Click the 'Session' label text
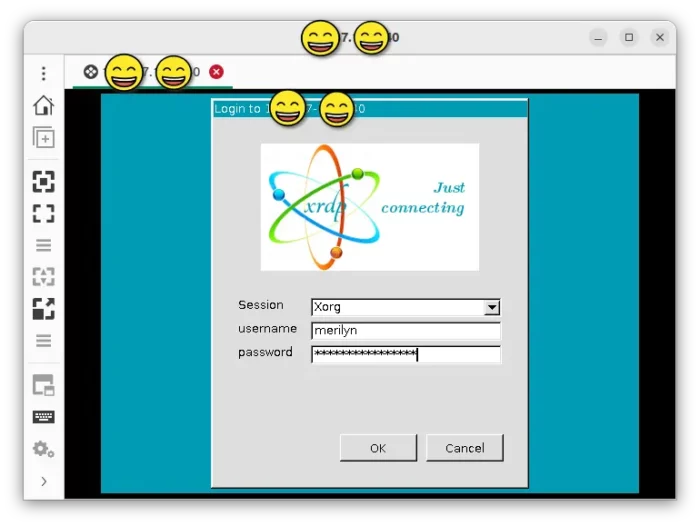 click(261, 305)
